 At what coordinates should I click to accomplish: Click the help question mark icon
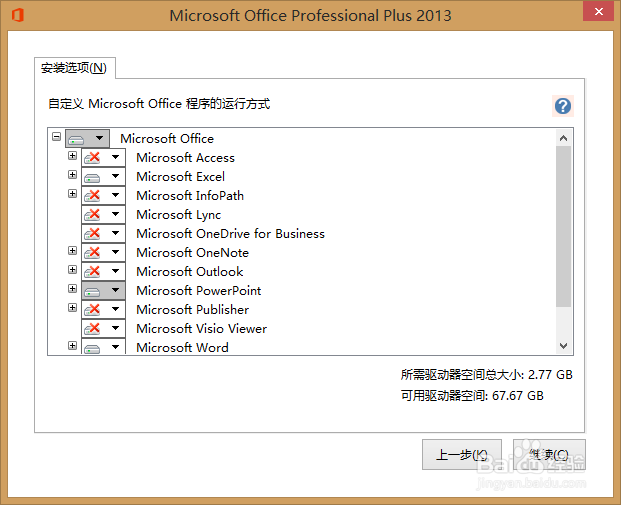pyautogui.click(x=563, y=106)
